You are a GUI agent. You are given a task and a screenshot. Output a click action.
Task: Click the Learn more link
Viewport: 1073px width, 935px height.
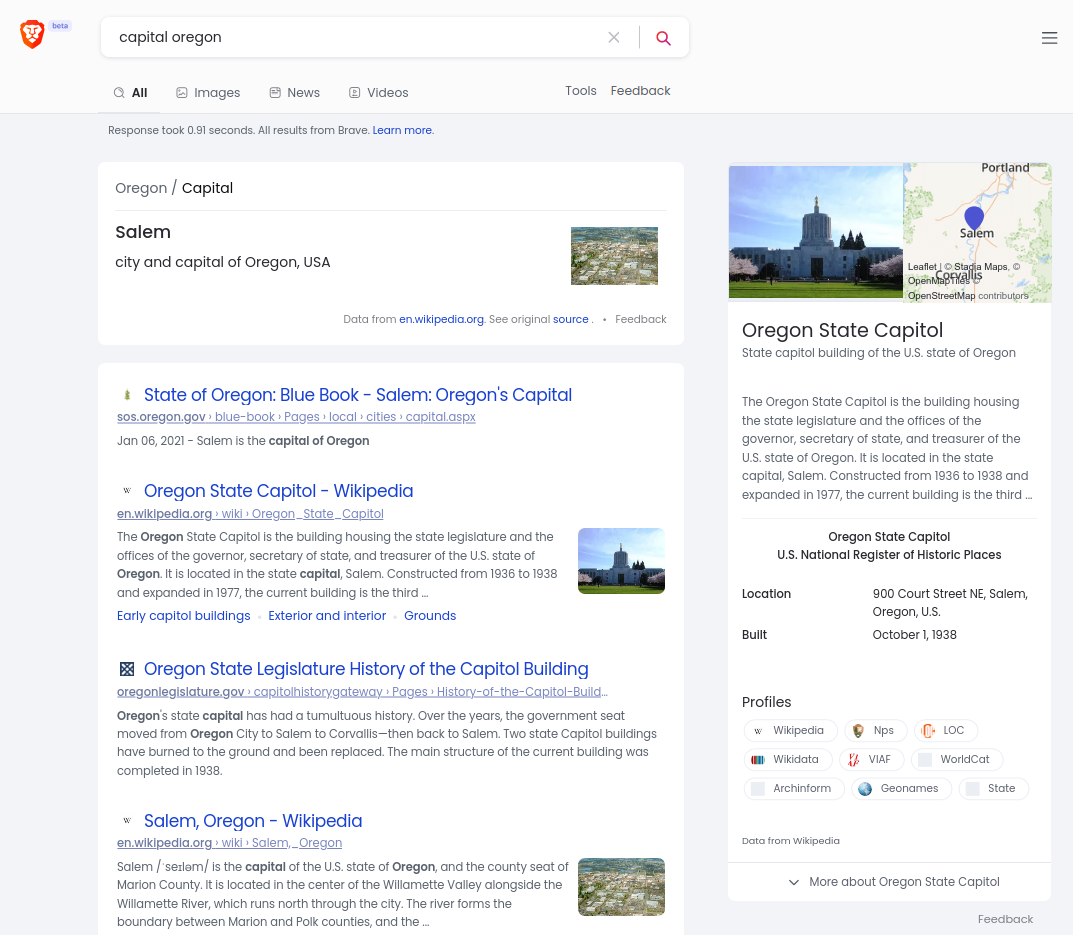[402, 130]
